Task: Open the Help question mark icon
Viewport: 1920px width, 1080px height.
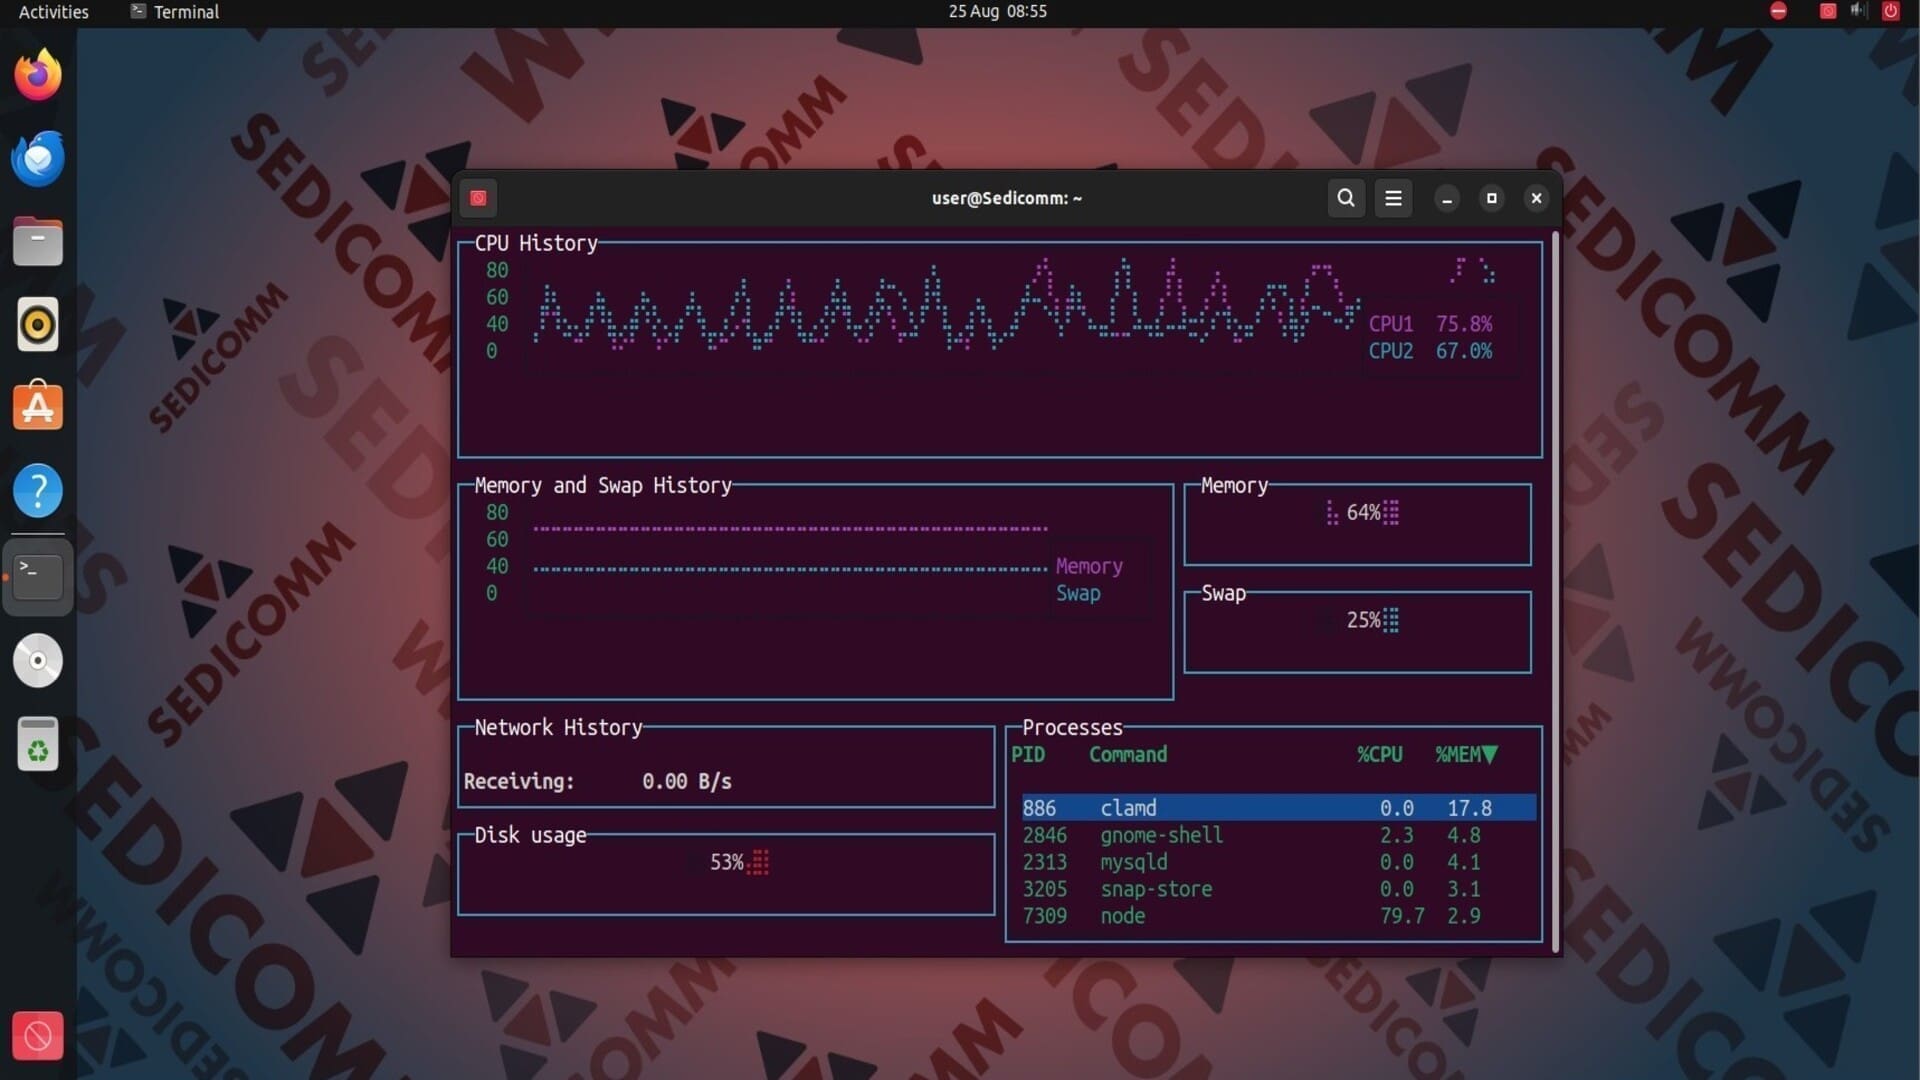Action: point(38,490)
